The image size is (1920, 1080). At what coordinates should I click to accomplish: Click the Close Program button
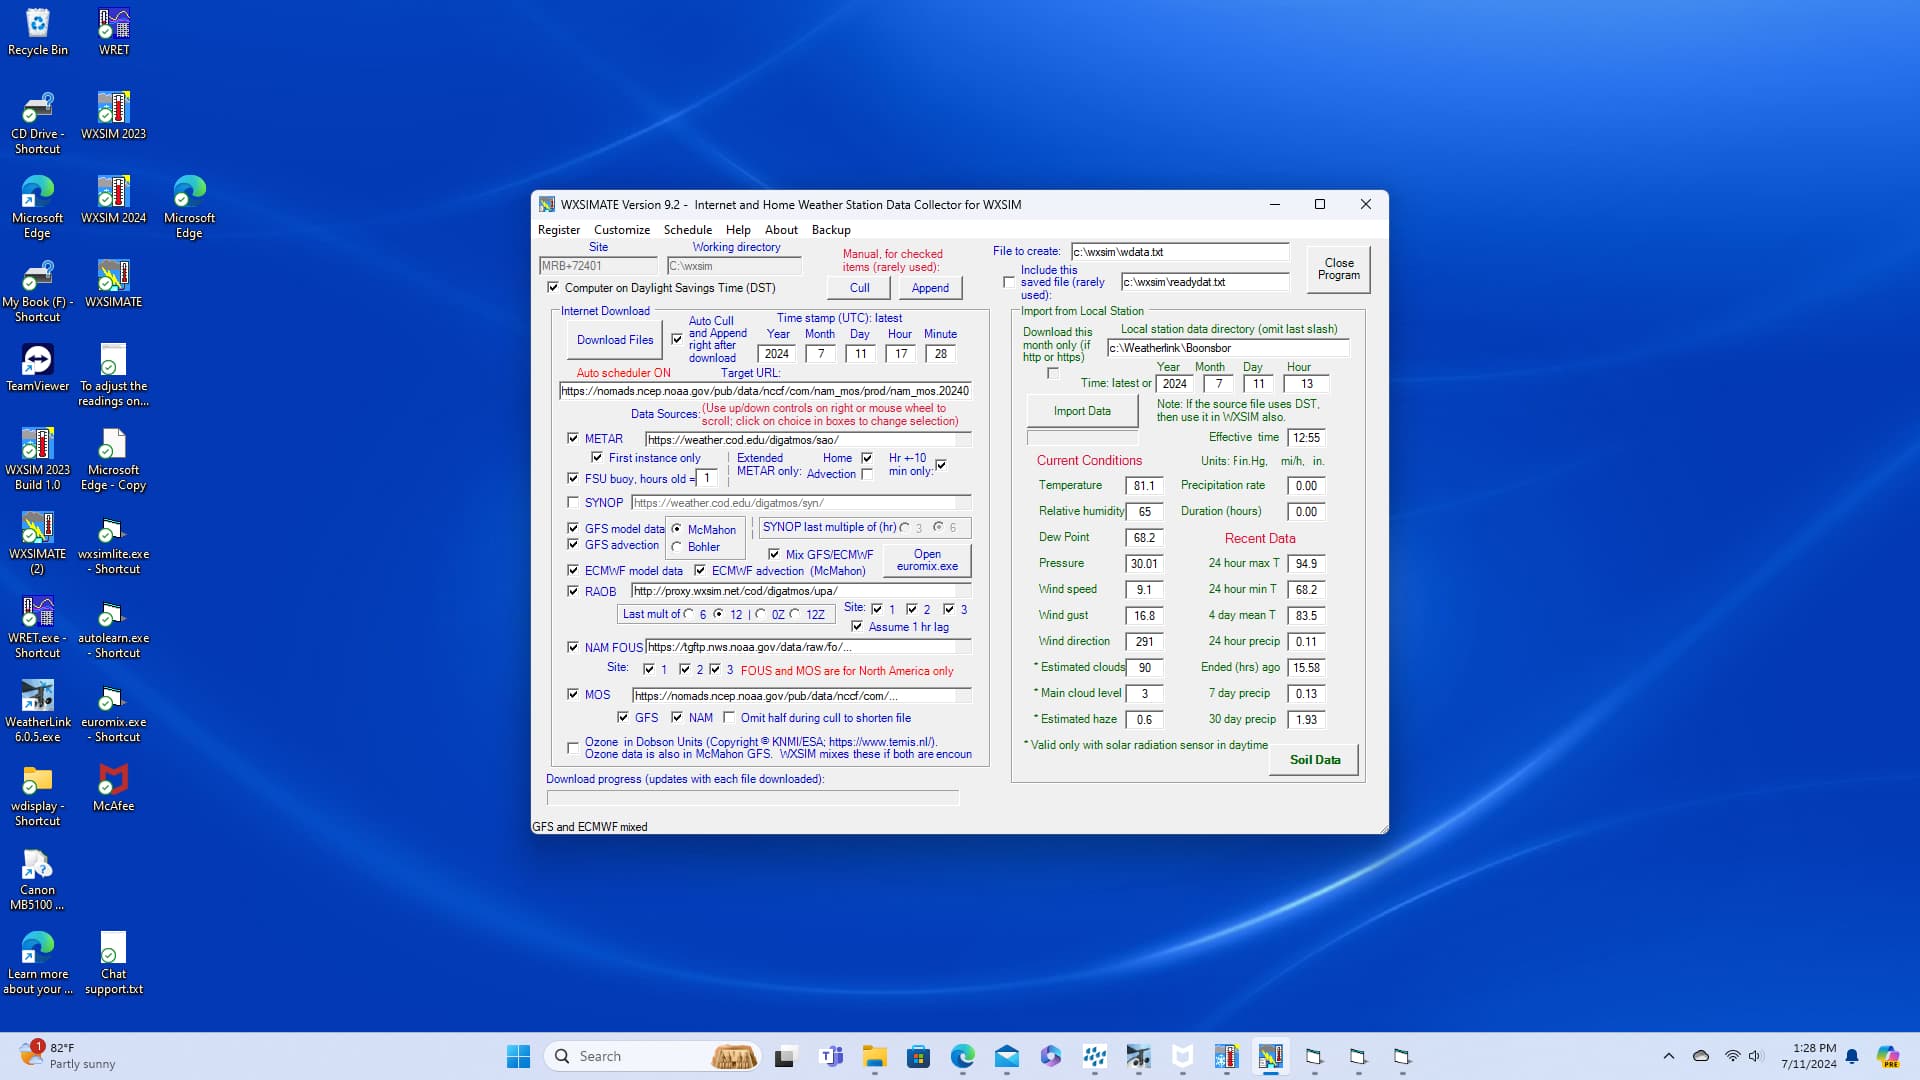coord(1339,269)
